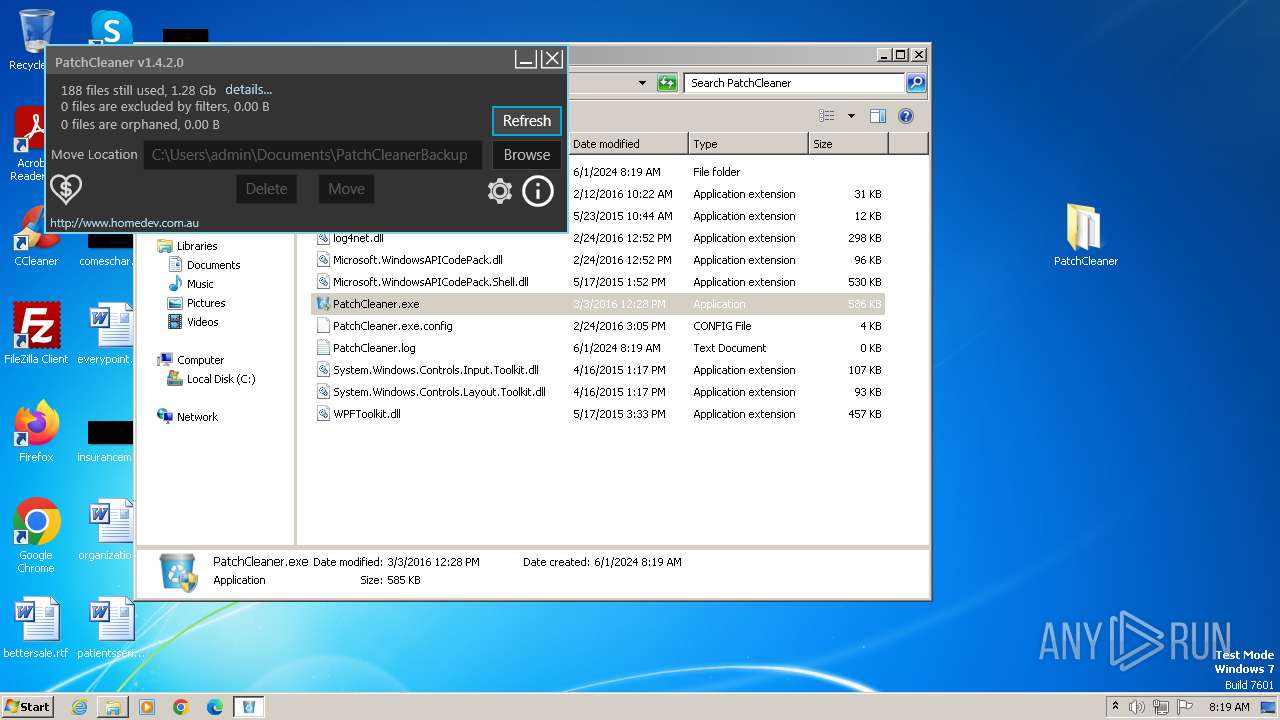Click the Search PatchCleaner box
The image size is (1280, 720).
click(x=795, y=83)
